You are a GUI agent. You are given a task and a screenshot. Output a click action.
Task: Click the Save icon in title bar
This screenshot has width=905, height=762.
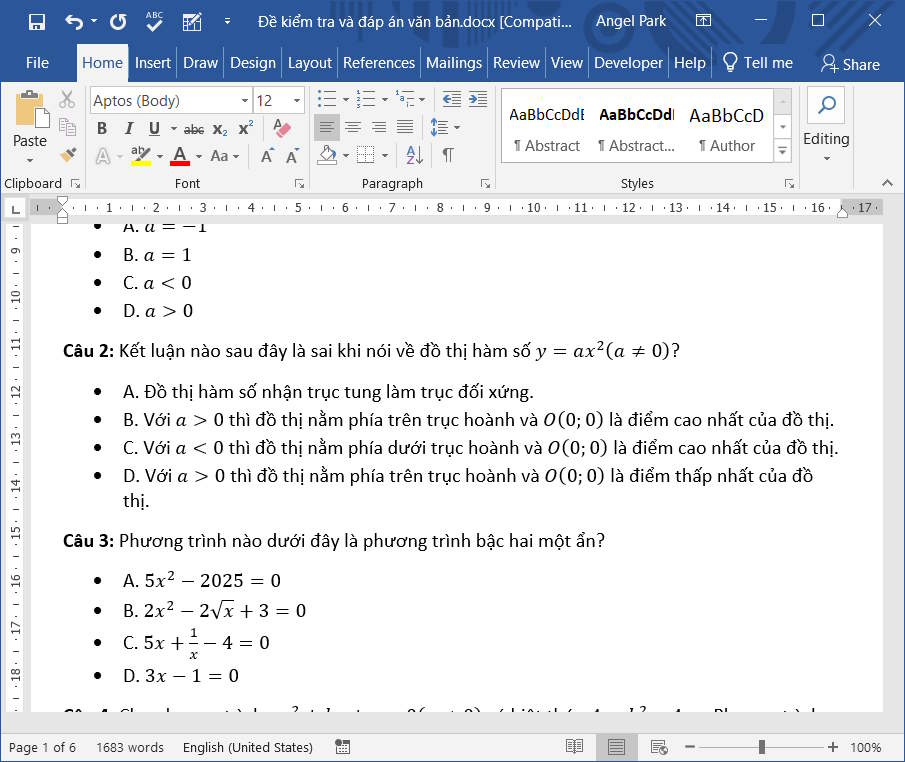coord(37,21)
